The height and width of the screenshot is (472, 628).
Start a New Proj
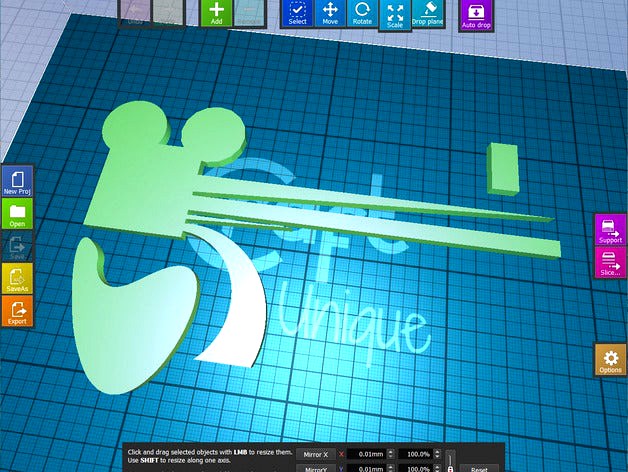pyautogui.click(x=17, y=181)
